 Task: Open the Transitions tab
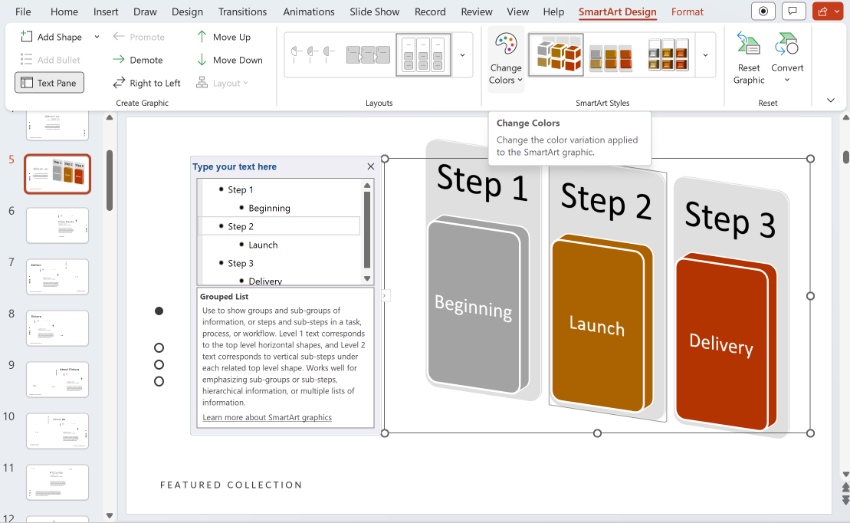click(x=242, y=11)
